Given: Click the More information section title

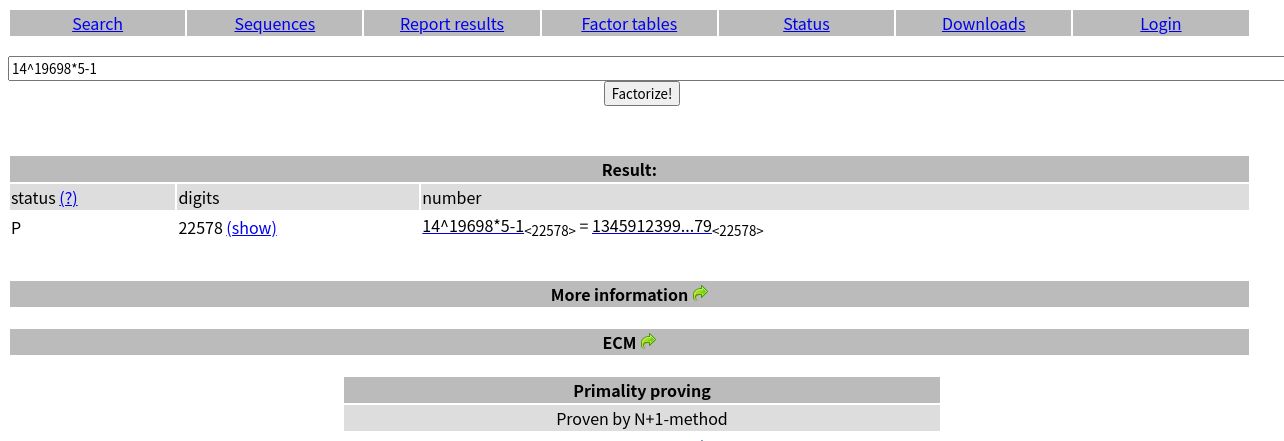Looking at the screenshot, I should [619, 295].
